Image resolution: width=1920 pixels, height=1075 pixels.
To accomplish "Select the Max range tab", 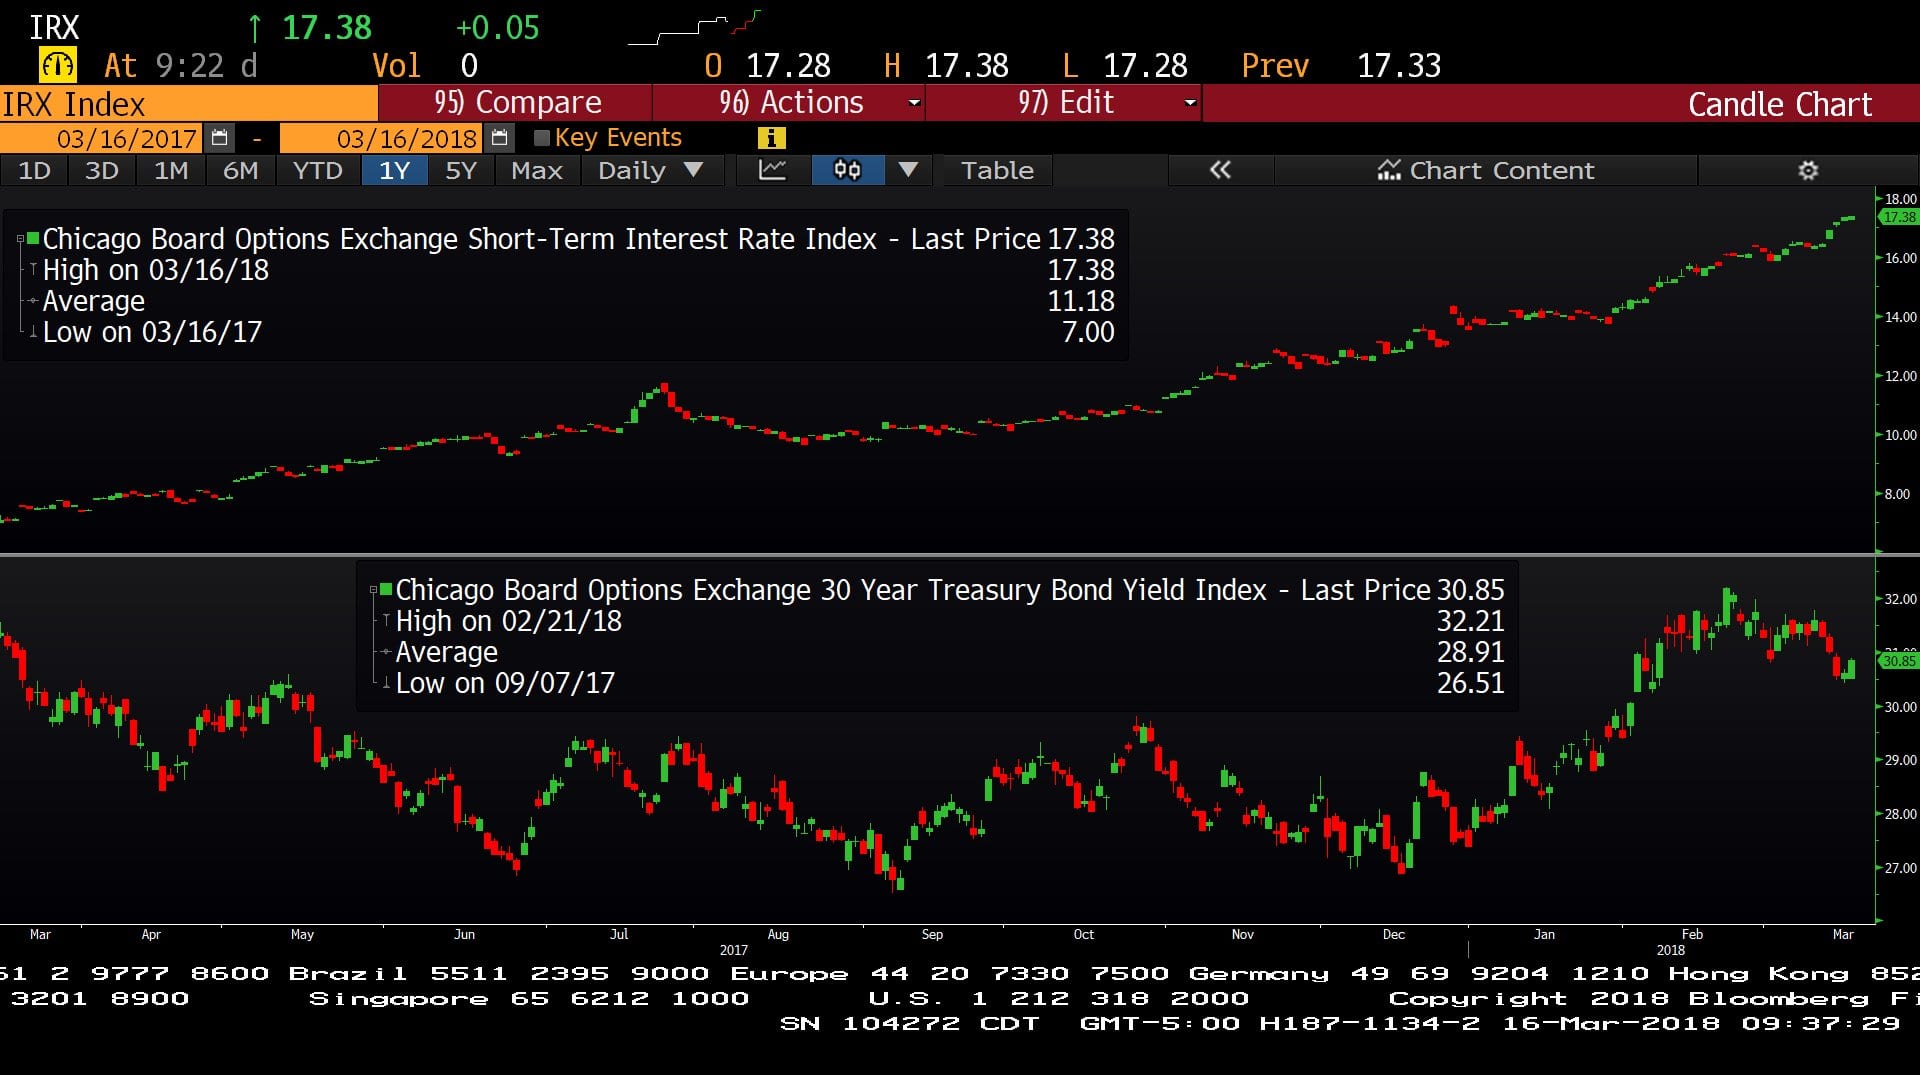I will [x=537, y=170].
